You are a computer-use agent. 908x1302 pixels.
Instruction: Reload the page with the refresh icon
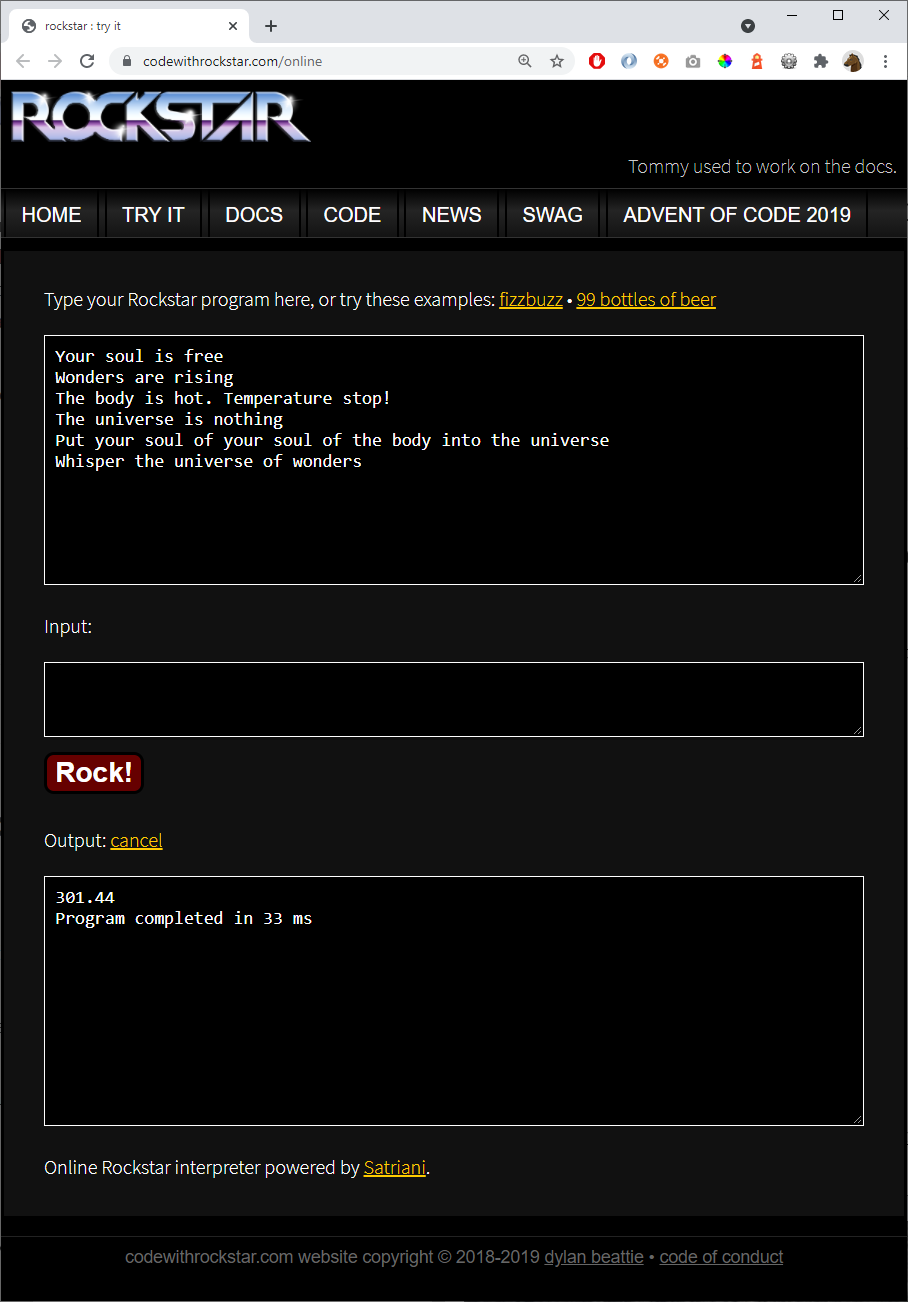point(87,61)
